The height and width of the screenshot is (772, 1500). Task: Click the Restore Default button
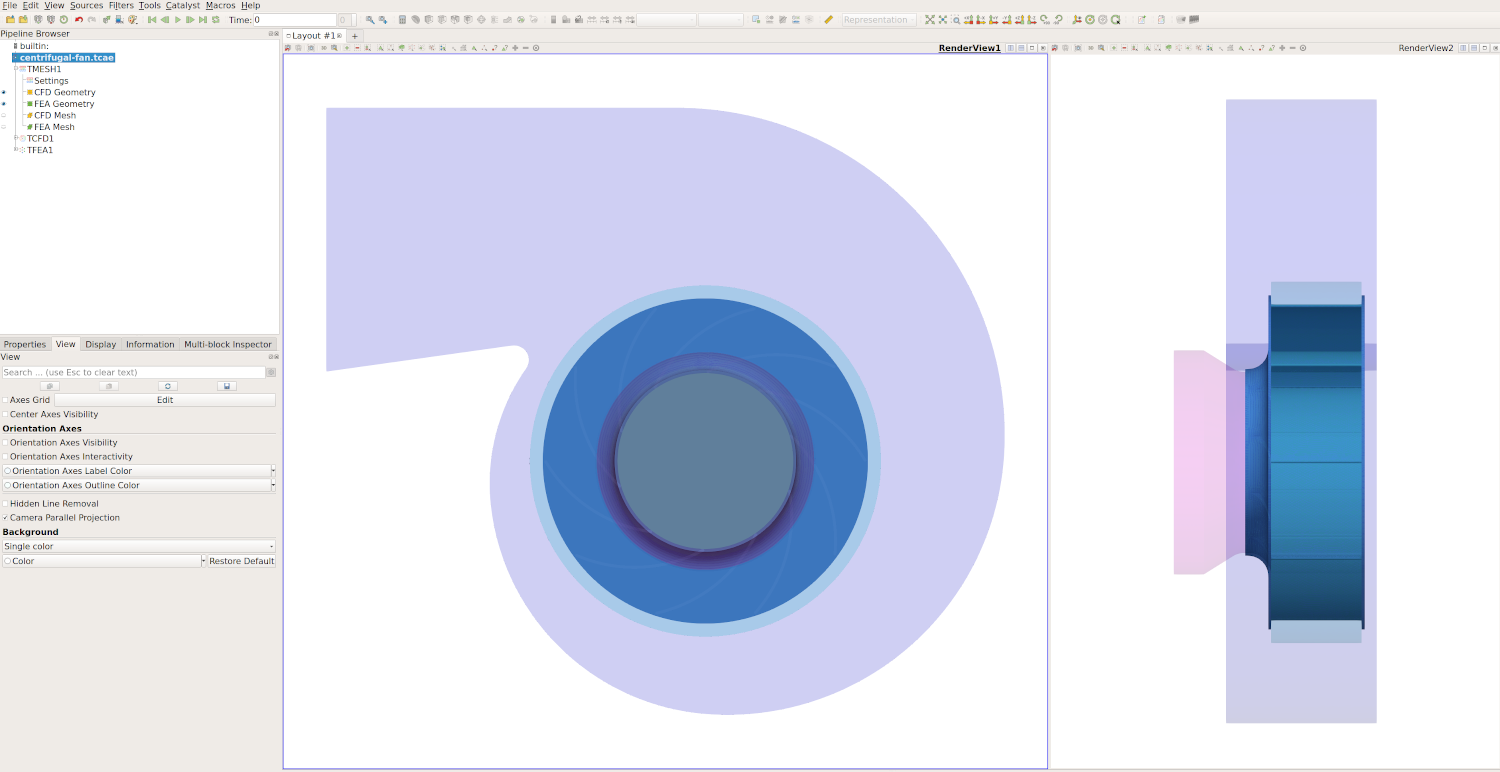click(241, 561)
